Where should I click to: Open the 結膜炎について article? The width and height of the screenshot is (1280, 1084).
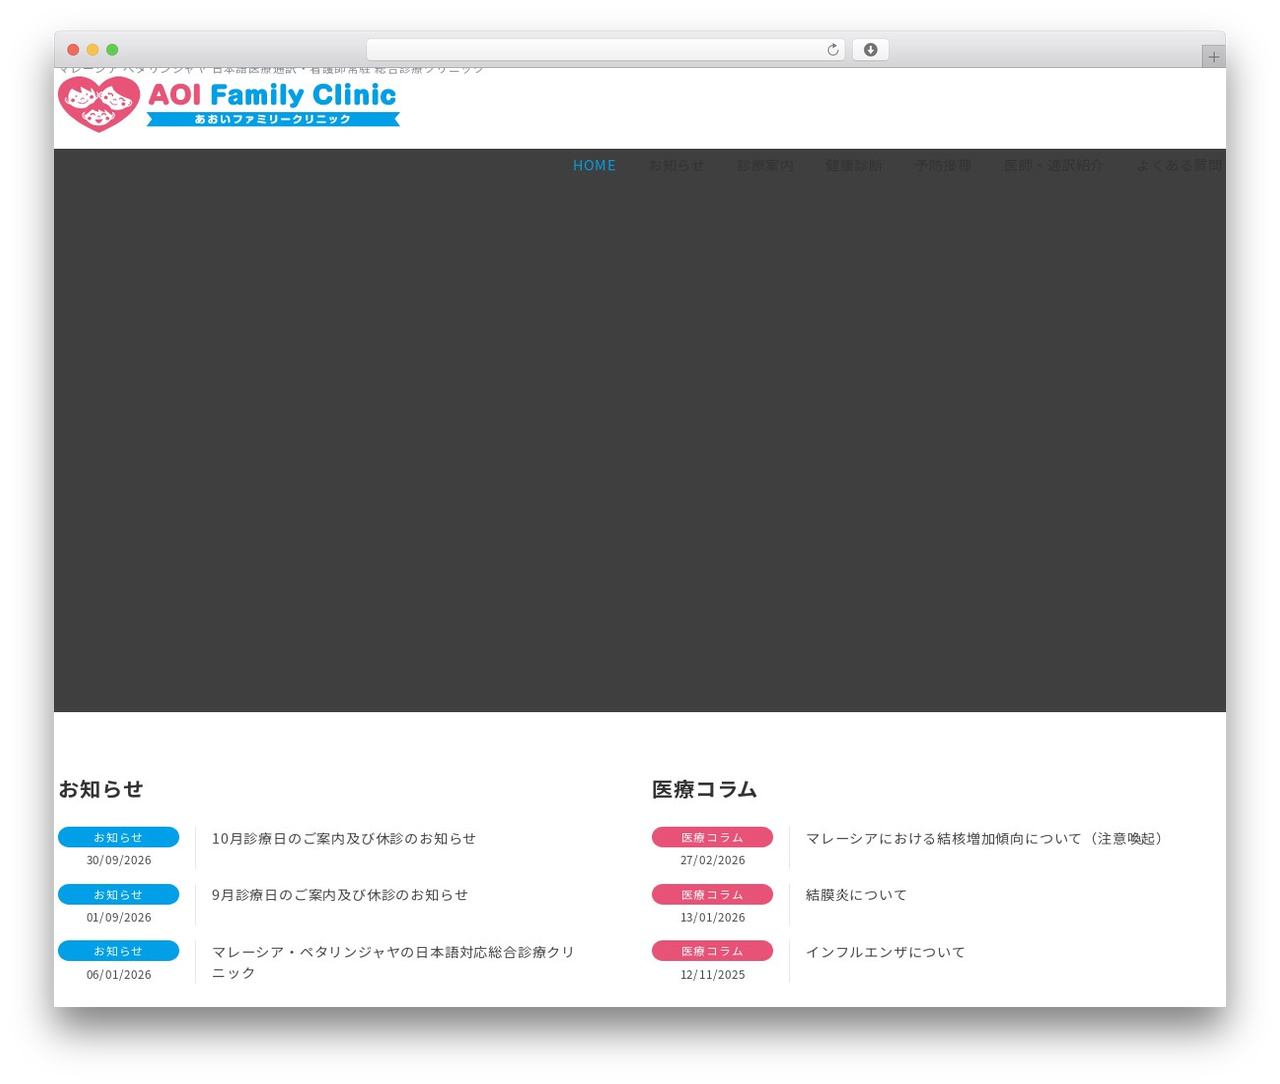coord(856,895)
